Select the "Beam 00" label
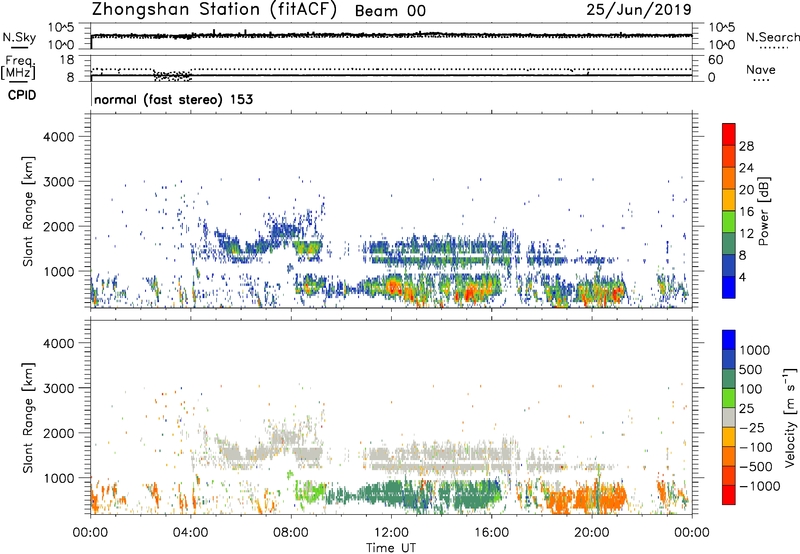 click(390, 11)
